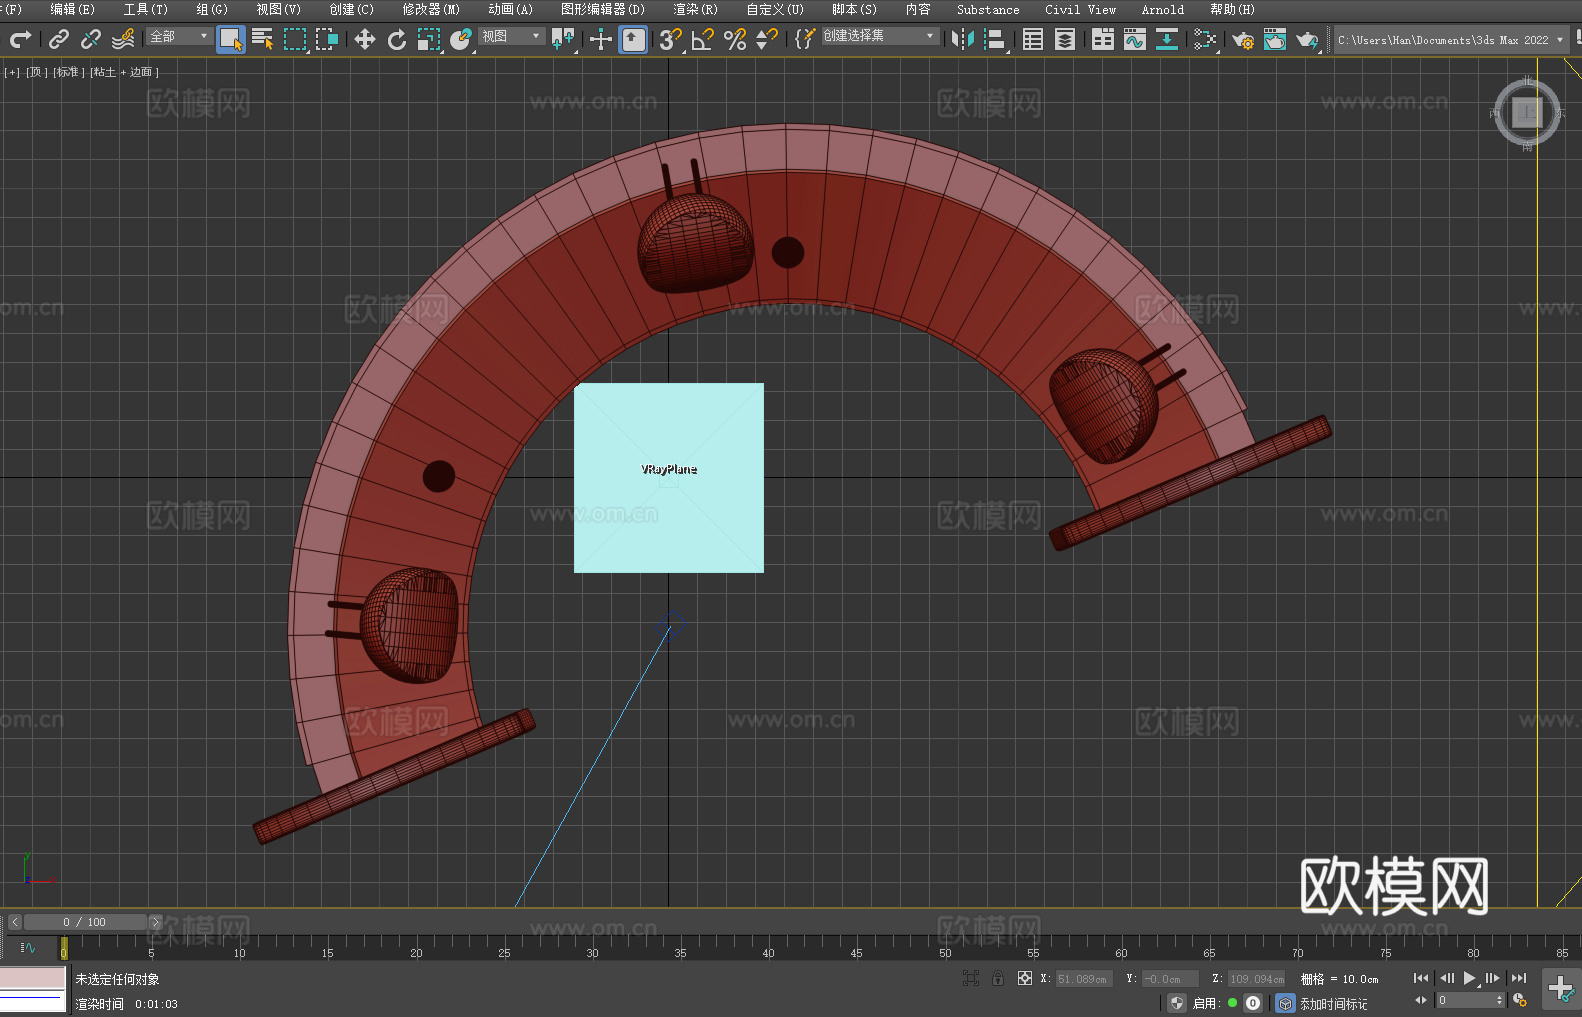Open Schematic View icon
The image size is (1582, 1017).
click(x=1167, y=39)
